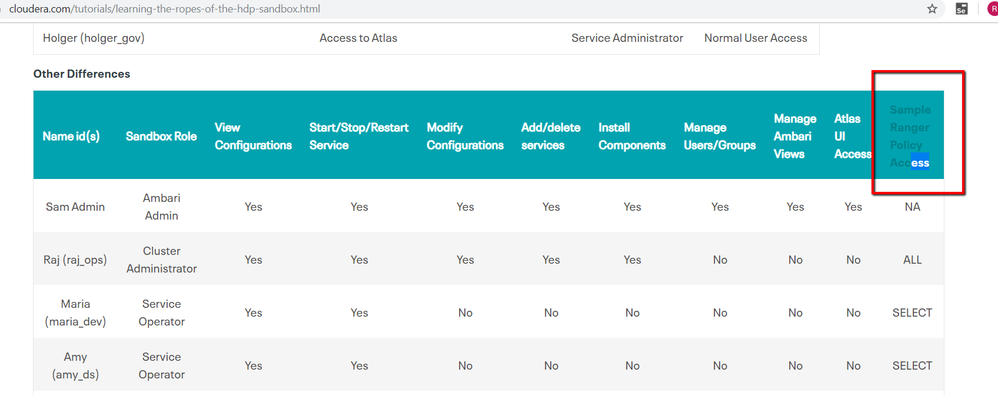Screen dimensions: 998x395
Task: Click Raj's Start/Stop/Restart Service 'Yes'
Action: 359,260
